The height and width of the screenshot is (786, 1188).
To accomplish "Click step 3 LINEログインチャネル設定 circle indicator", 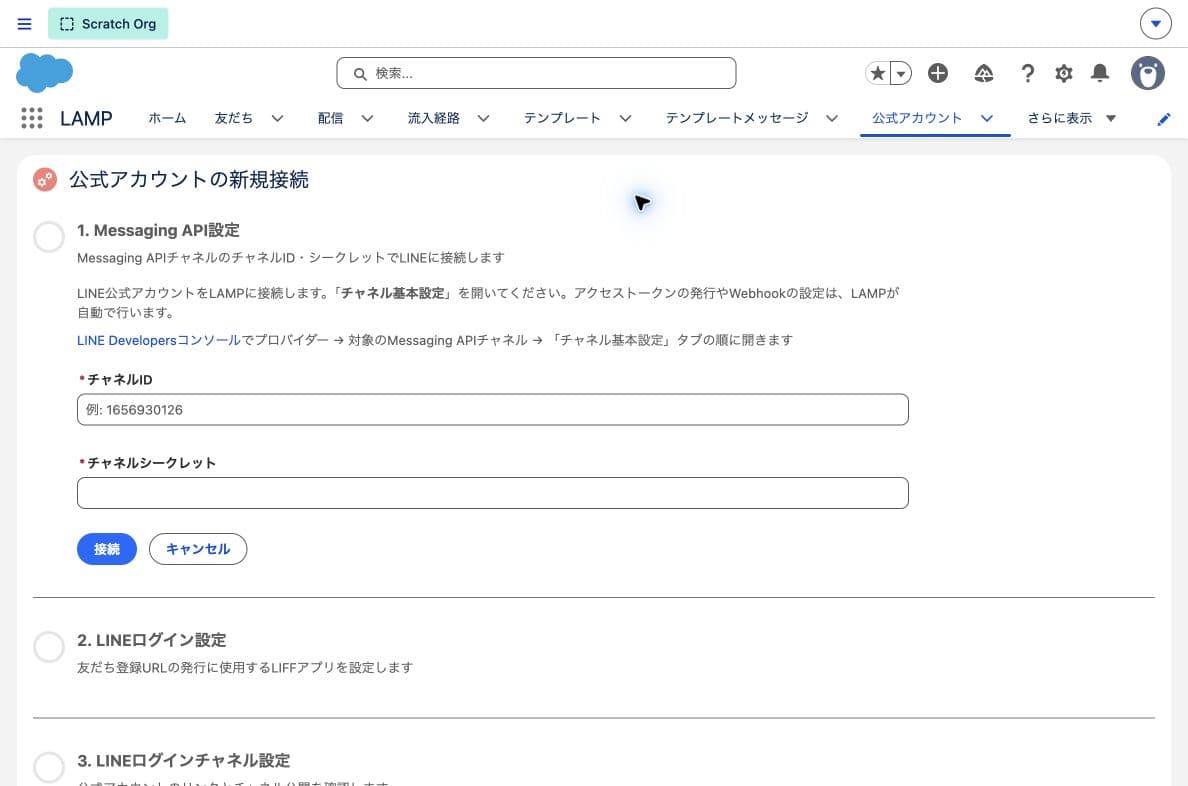I will 48,767.
